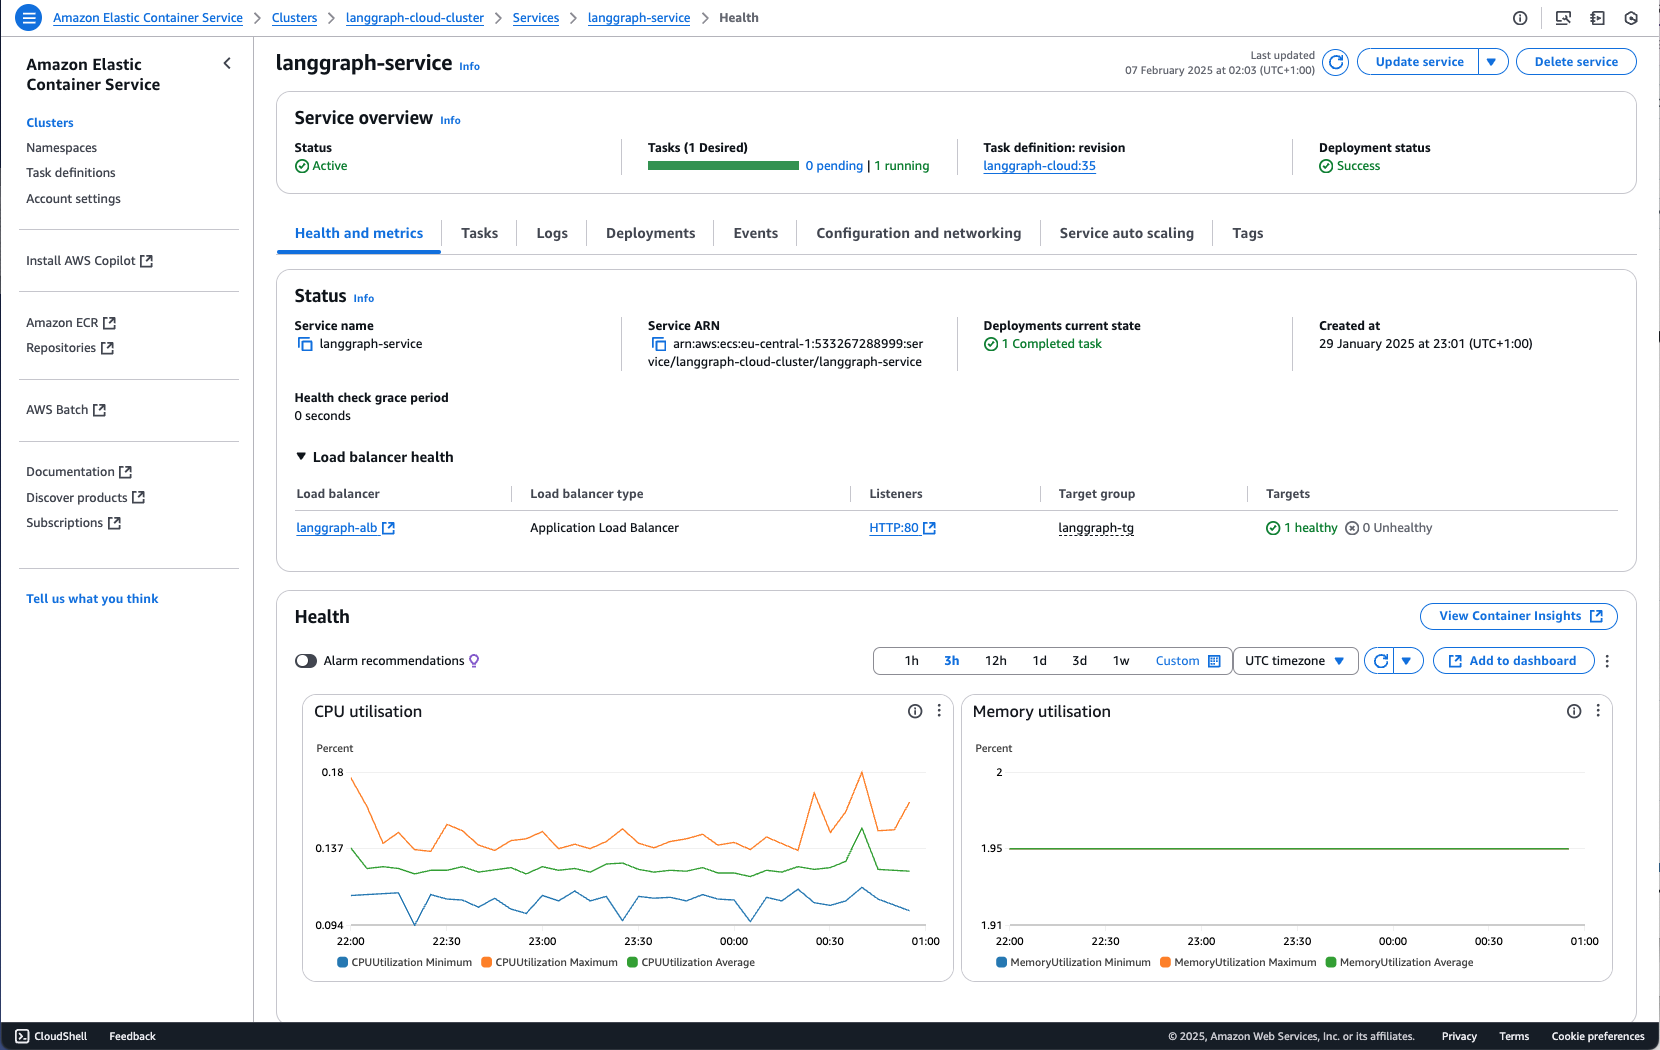Open the Events tab
Image resolution: width=1660 pixels, height=1050 pixels.
[x=755, y=233]
